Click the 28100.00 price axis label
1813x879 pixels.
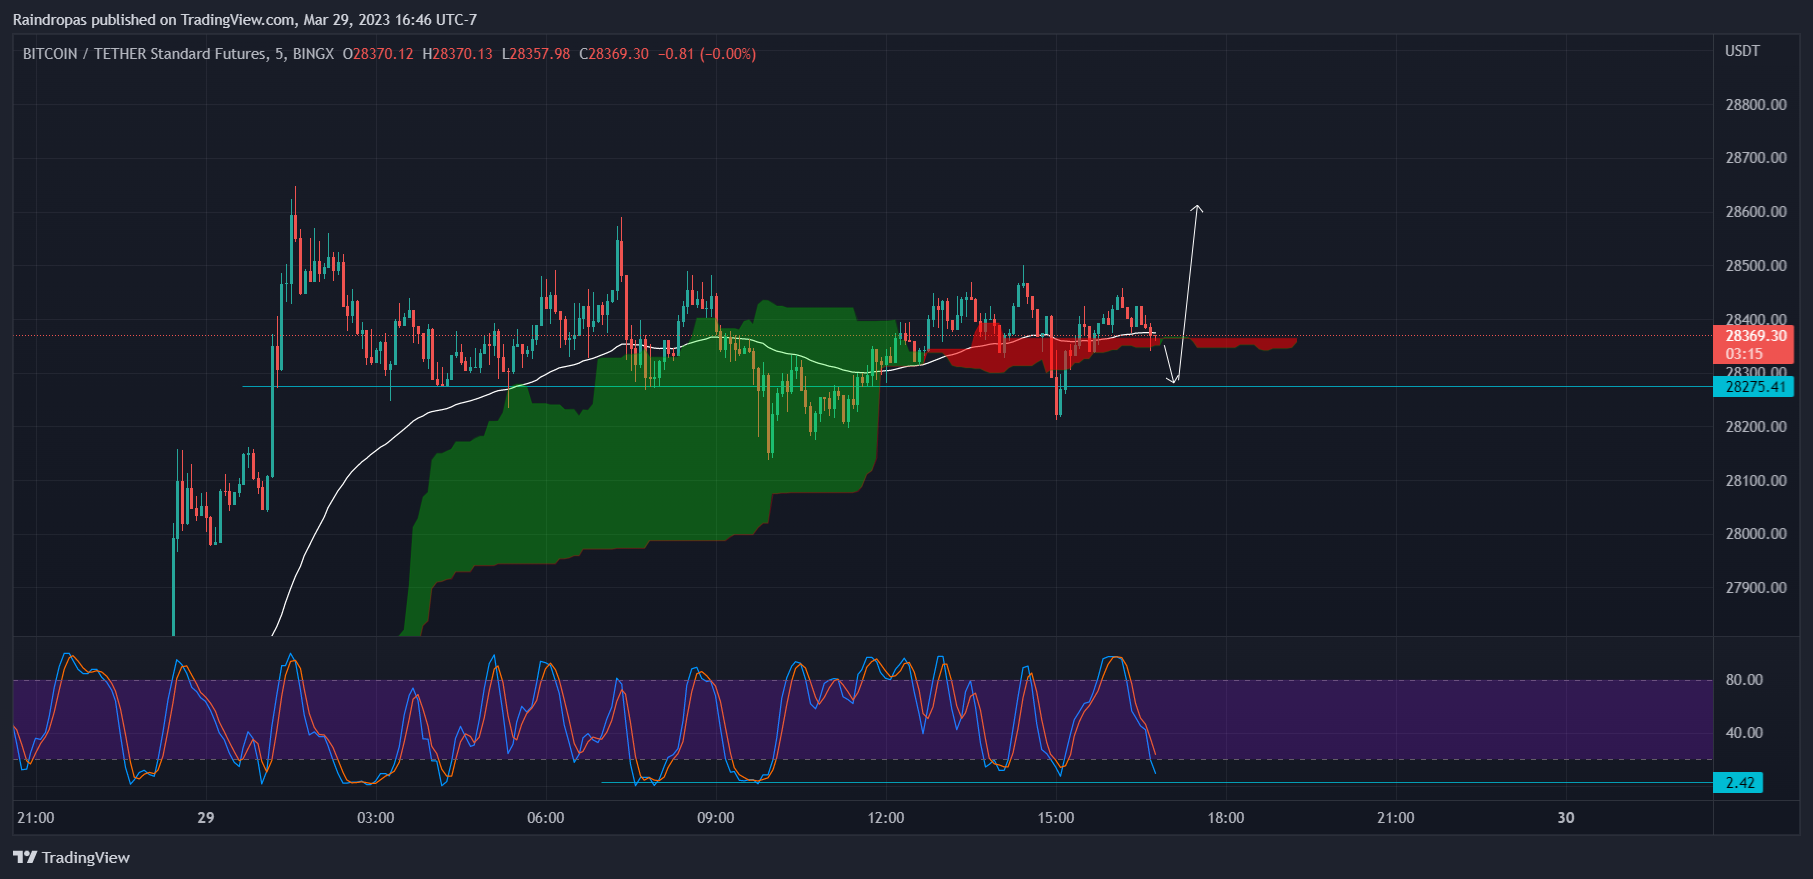(1755, 481)
